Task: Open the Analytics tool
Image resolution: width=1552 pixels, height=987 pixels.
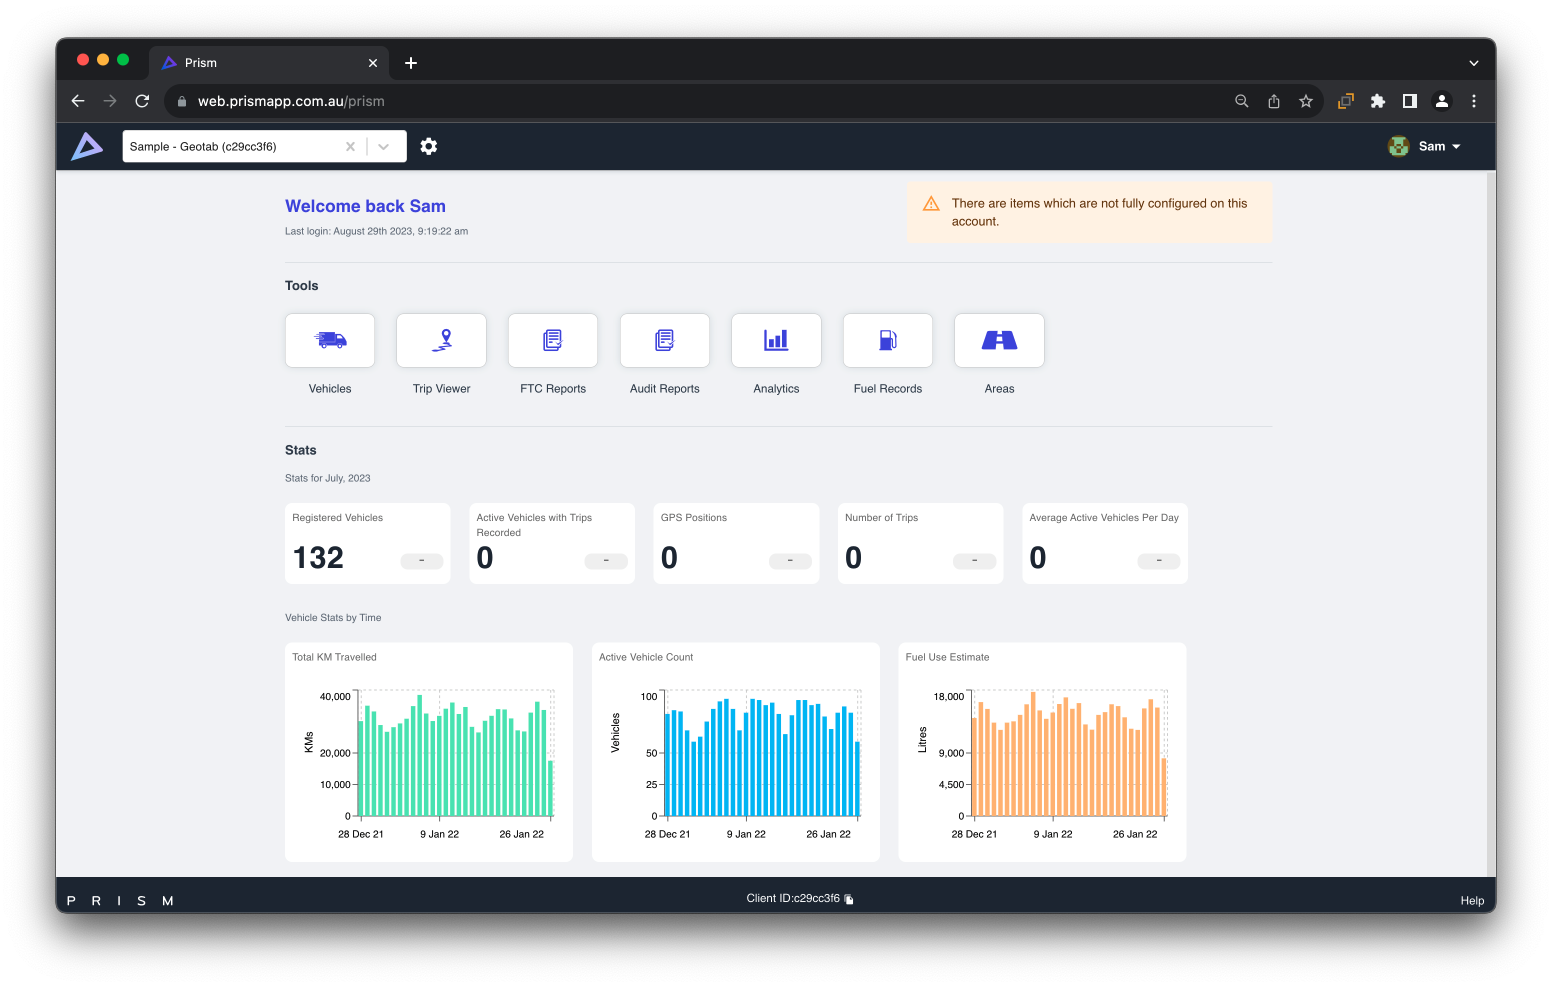Action: pyautogui.click(x=776, y=341)
